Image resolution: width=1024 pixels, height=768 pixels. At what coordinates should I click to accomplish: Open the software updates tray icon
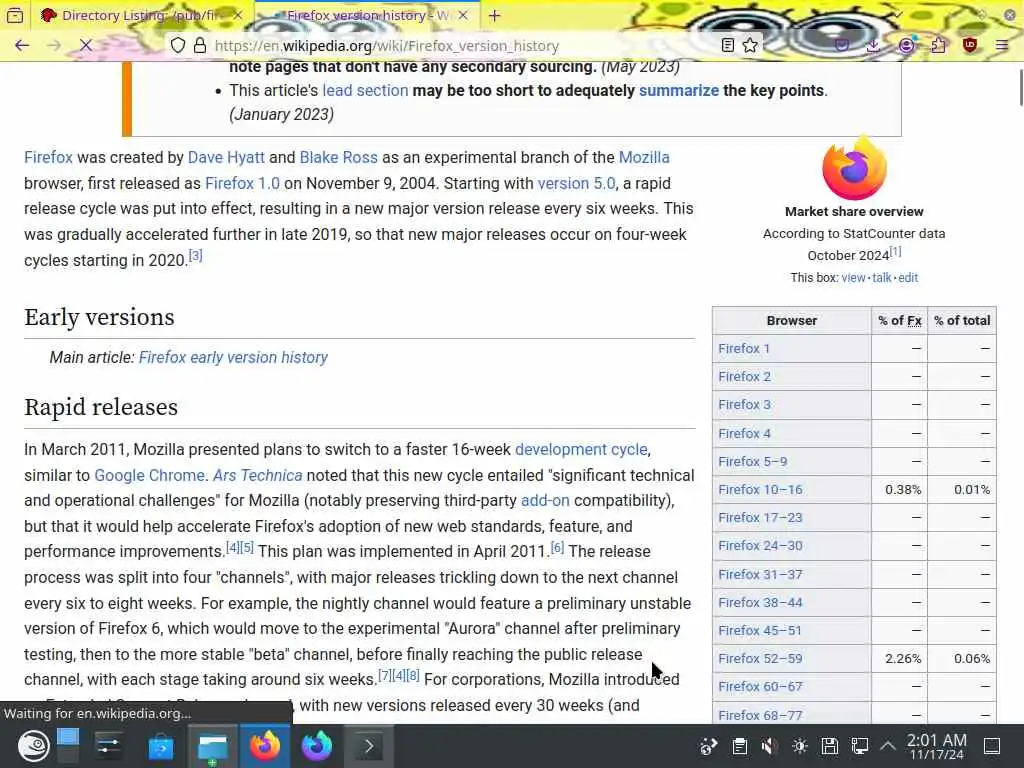[709, 746]
